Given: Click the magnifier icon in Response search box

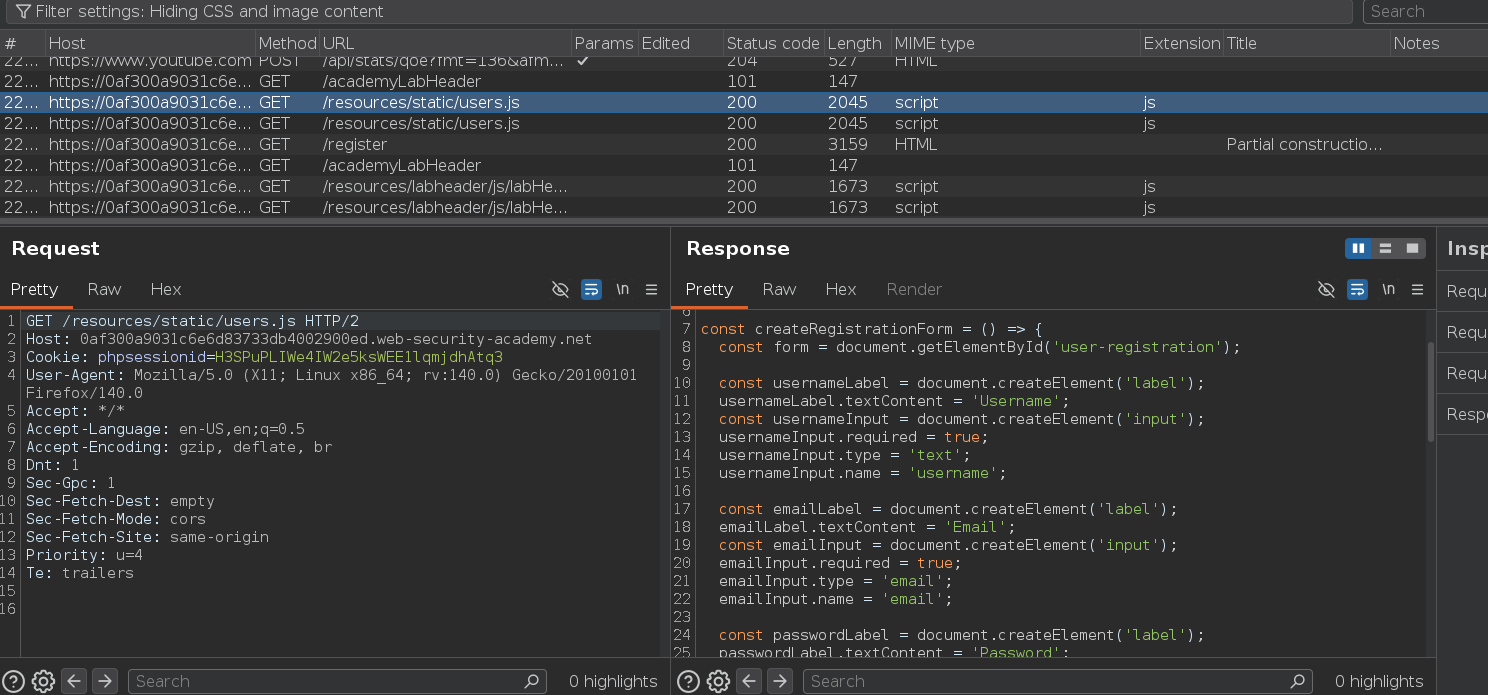Looking at the screenshot, I should [1297, 681].
